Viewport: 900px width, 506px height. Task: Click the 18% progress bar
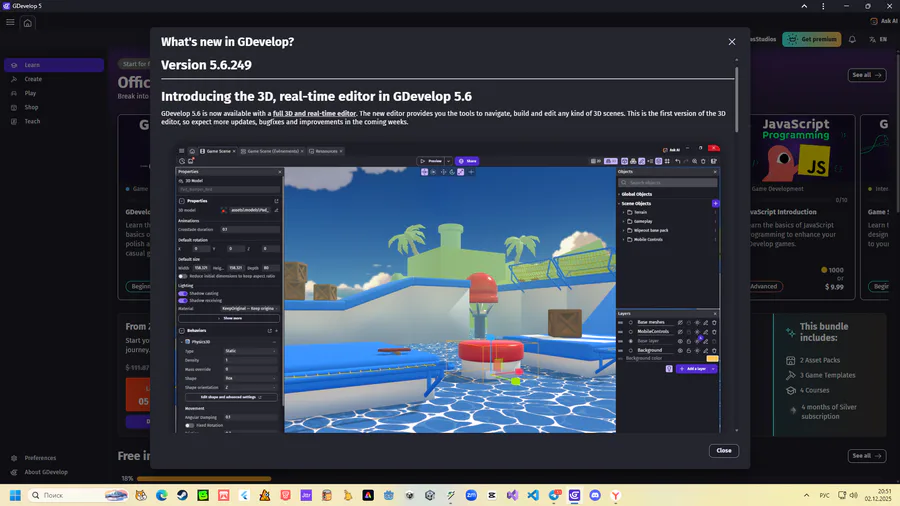point(204,478)
